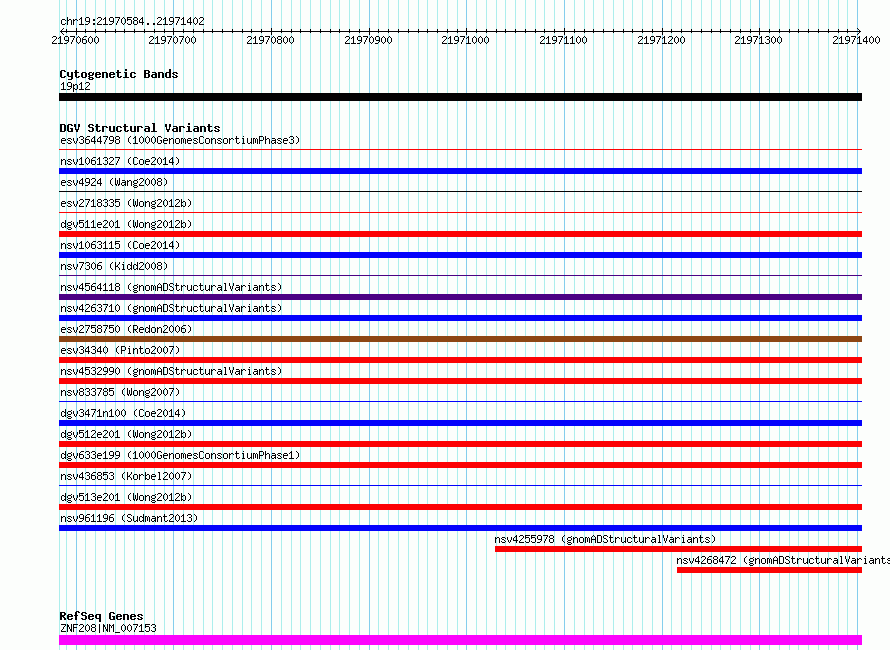Click the DGV Structural Variants track title
This screenshot has width=890, height=650.
click(x=140, y=128)
